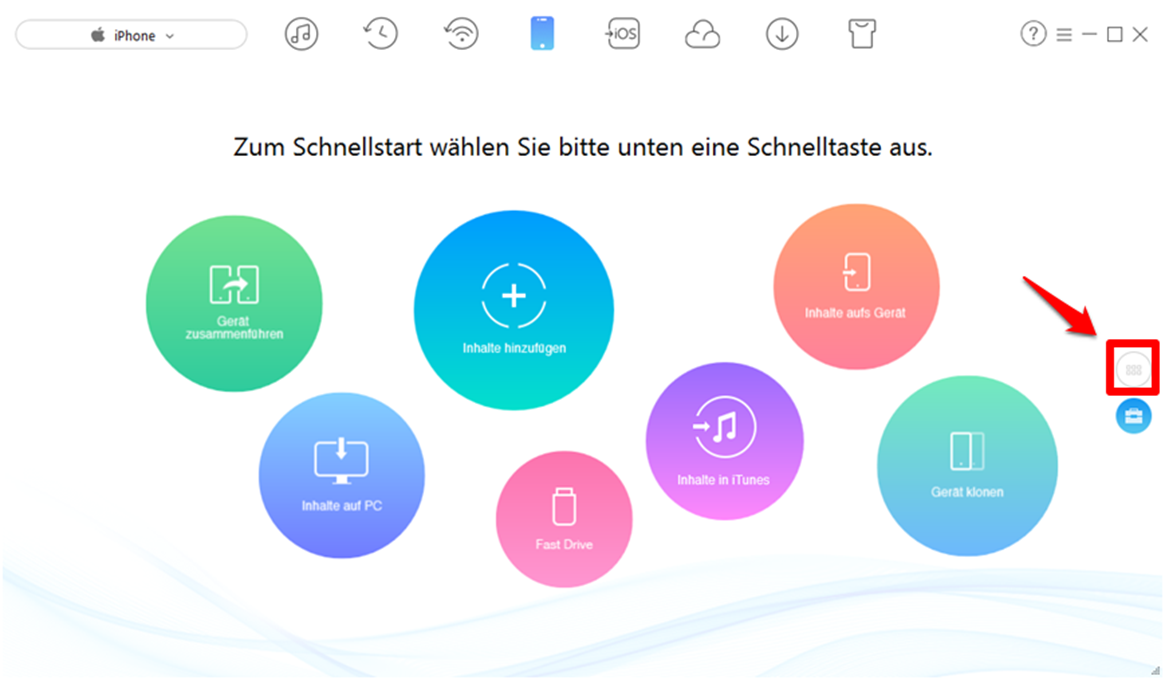Click the Inhalte in iTunes circle
1164x679 pixels.
pyautogui.click(x=724, y=441)
